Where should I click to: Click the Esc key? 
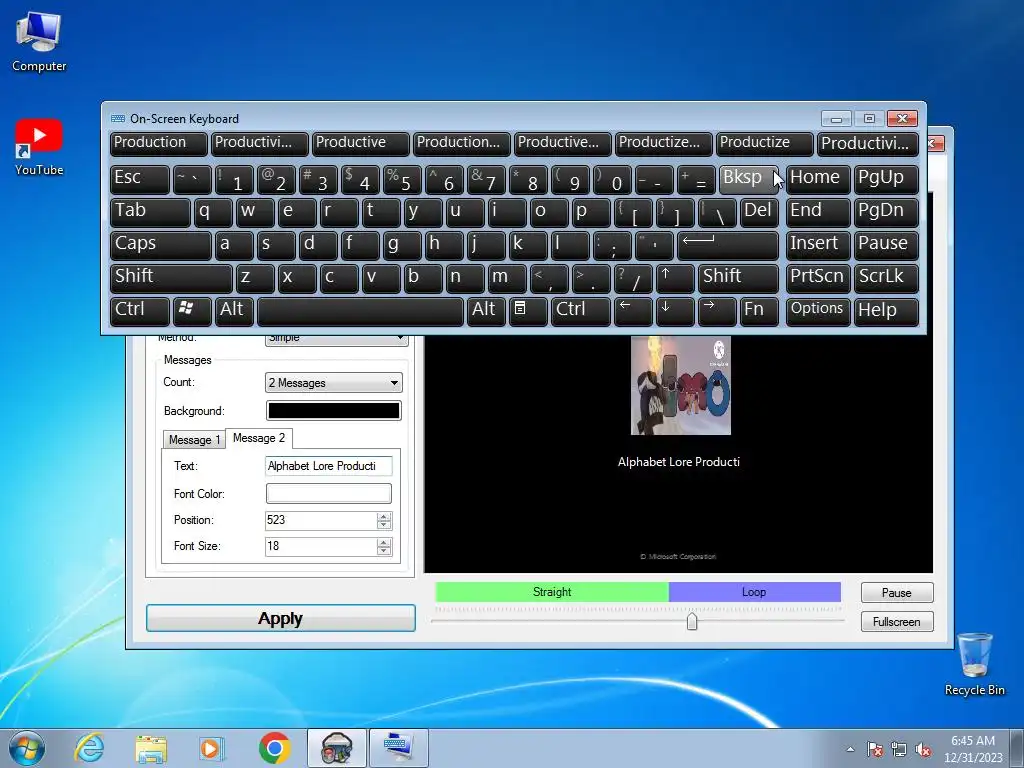[x=140, y=180]
